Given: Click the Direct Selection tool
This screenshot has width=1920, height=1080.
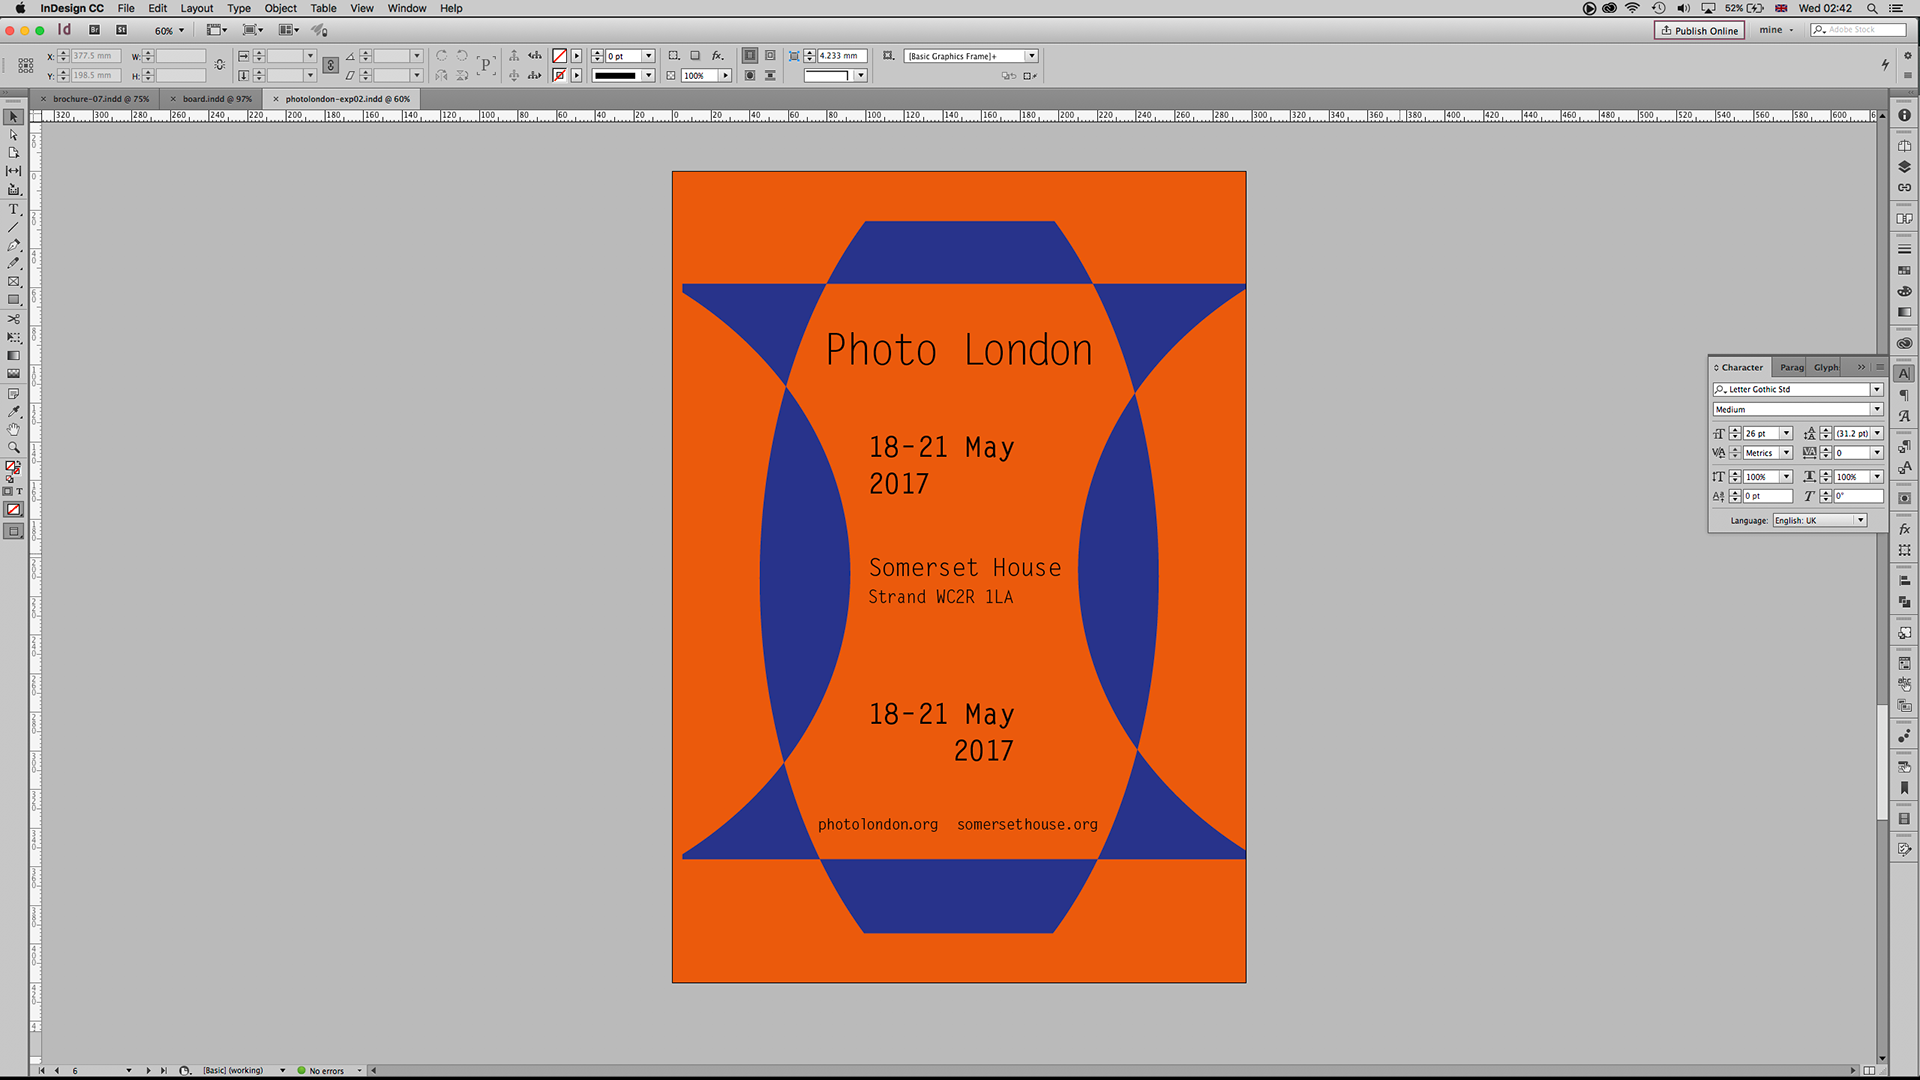Looking at the screenshot, I should 13,135.
